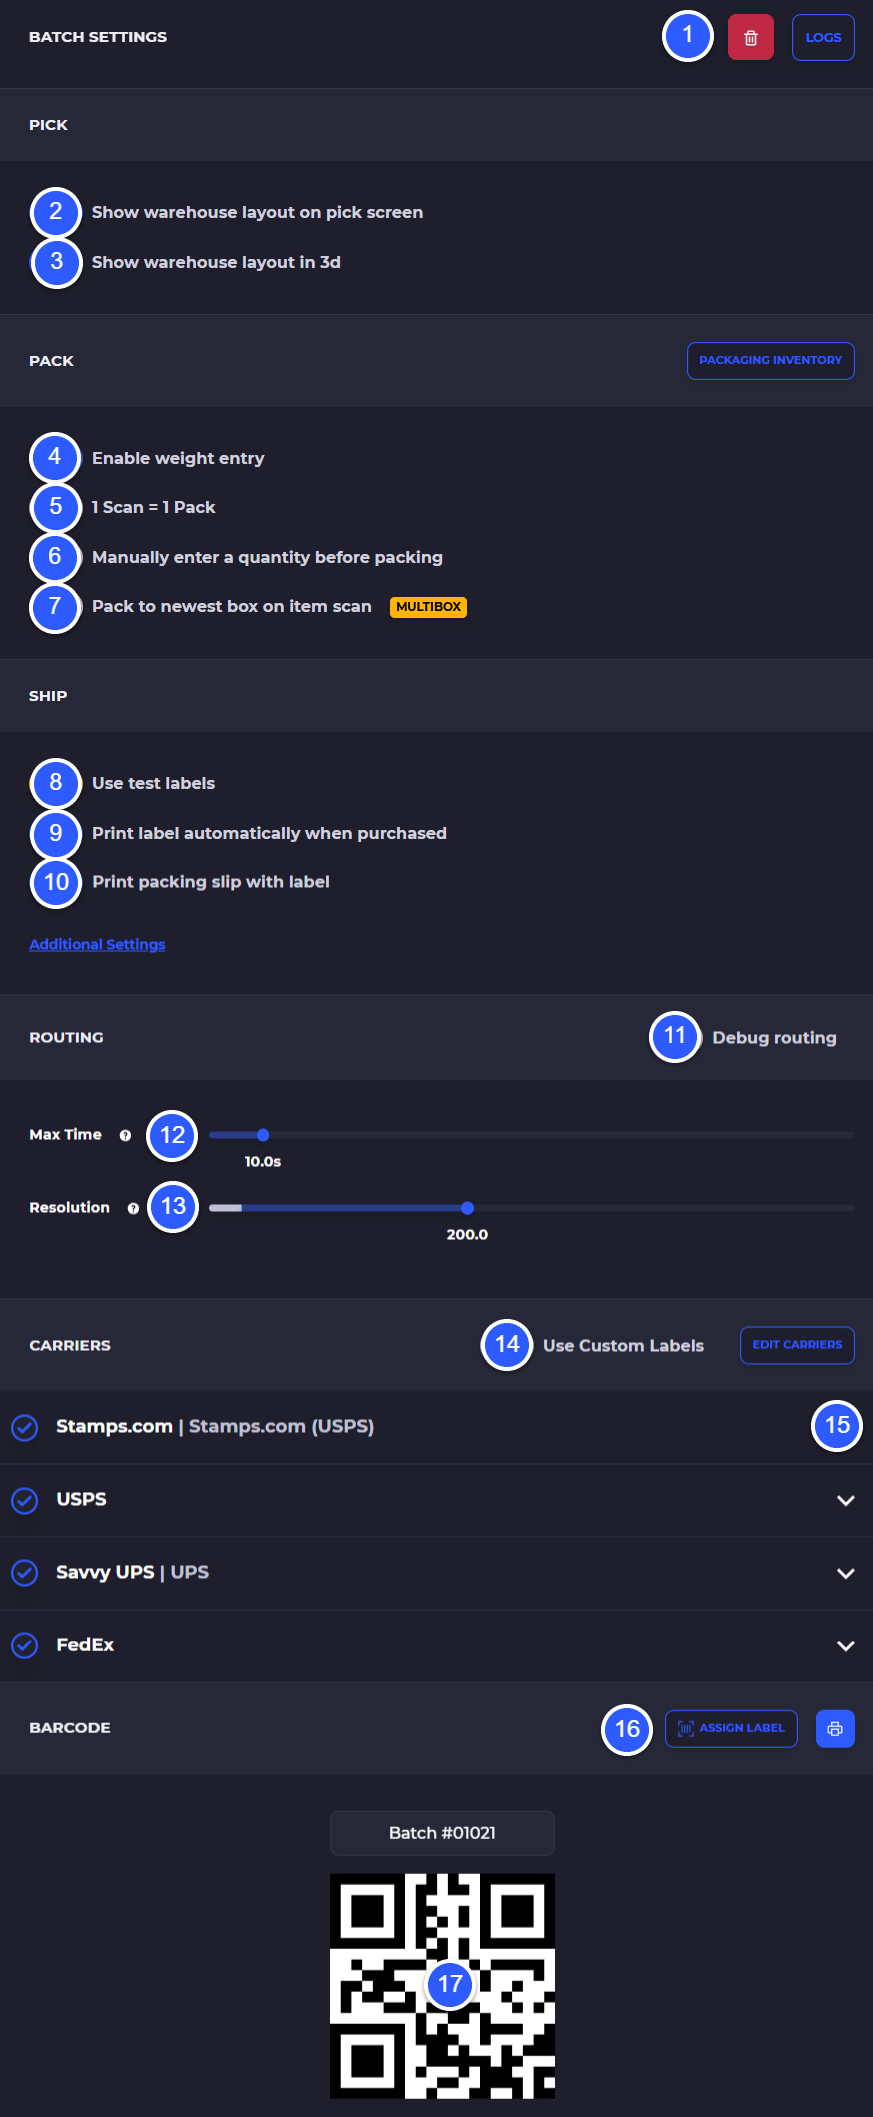
Task: Click the ASSIGN LABEL button
Action: point(731,1728)
